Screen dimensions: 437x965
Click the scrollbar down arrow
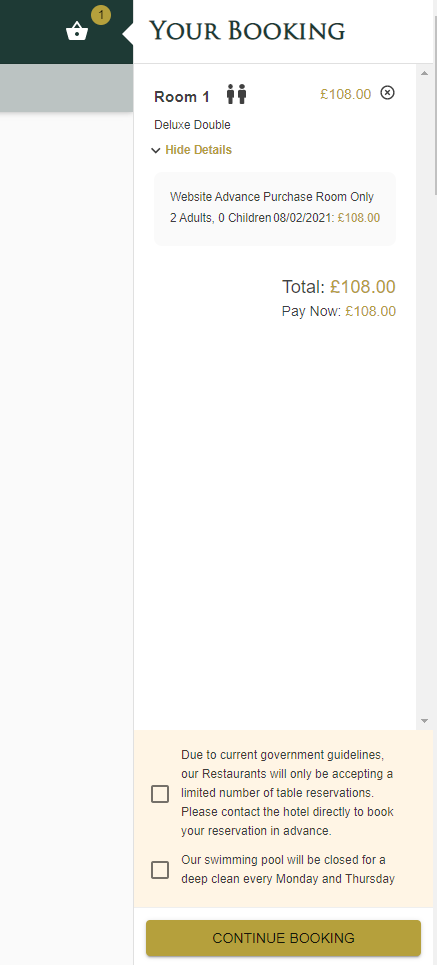point(424,721)
